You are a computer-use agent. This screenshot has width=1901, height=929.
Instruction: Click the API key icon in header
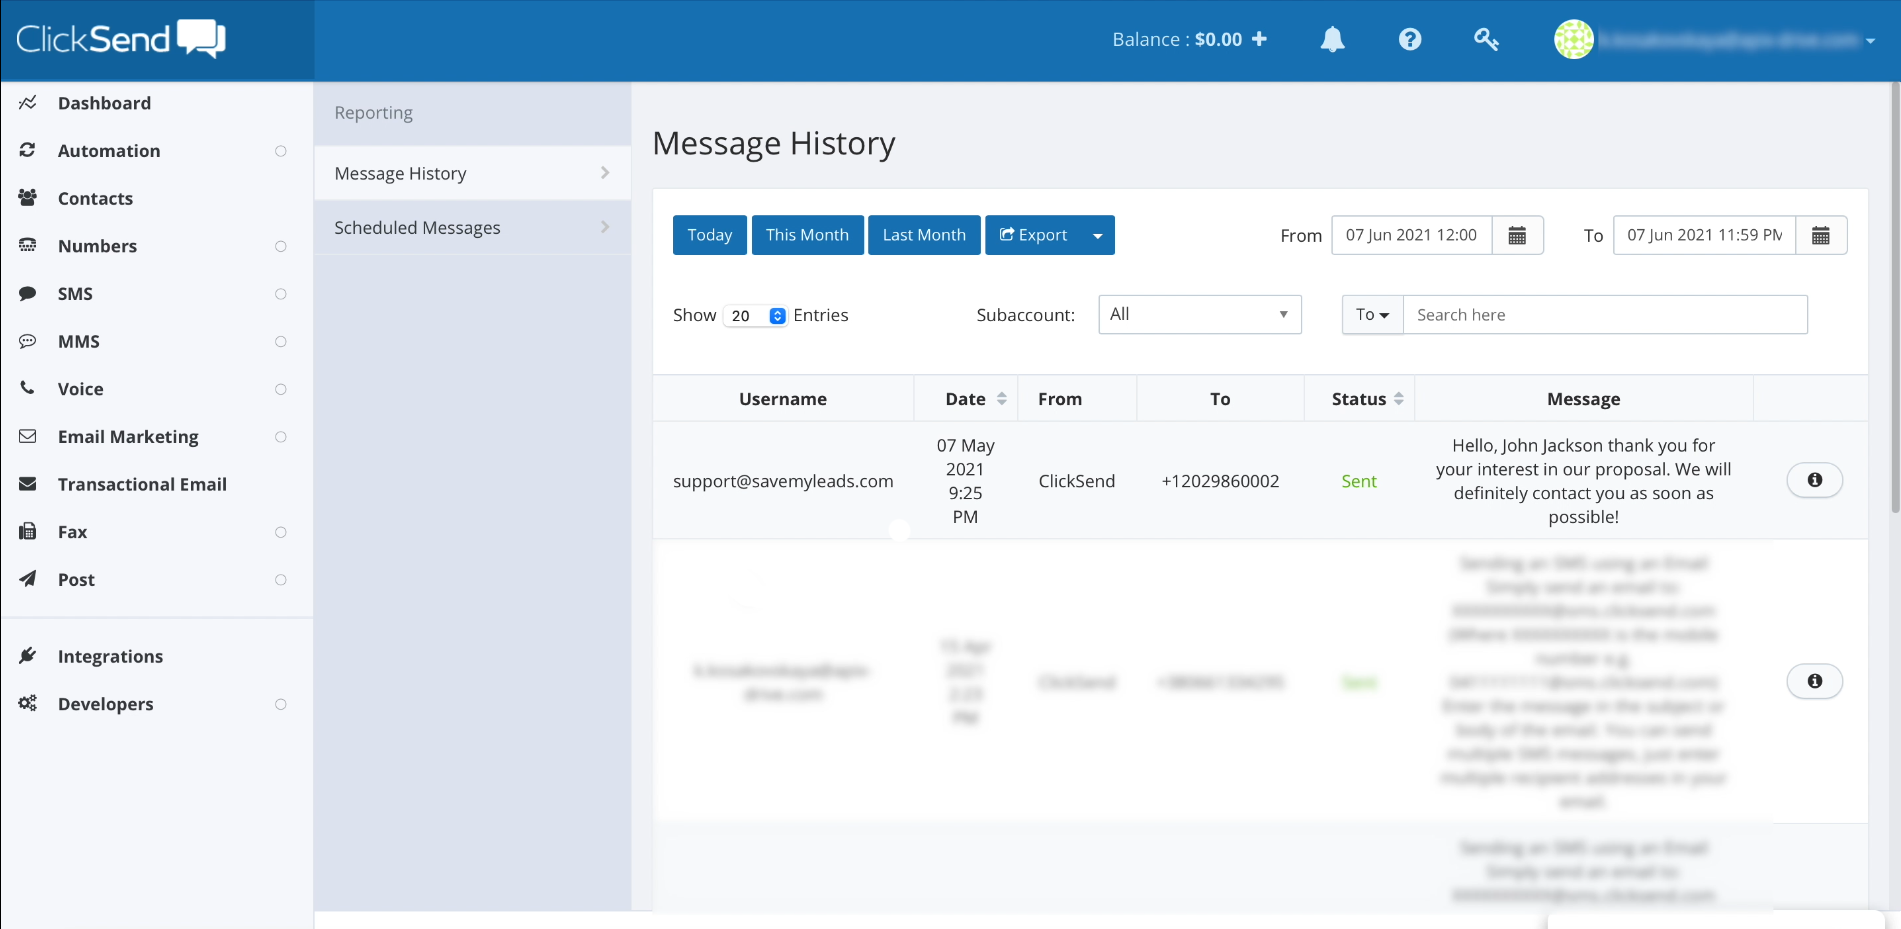1486,39
